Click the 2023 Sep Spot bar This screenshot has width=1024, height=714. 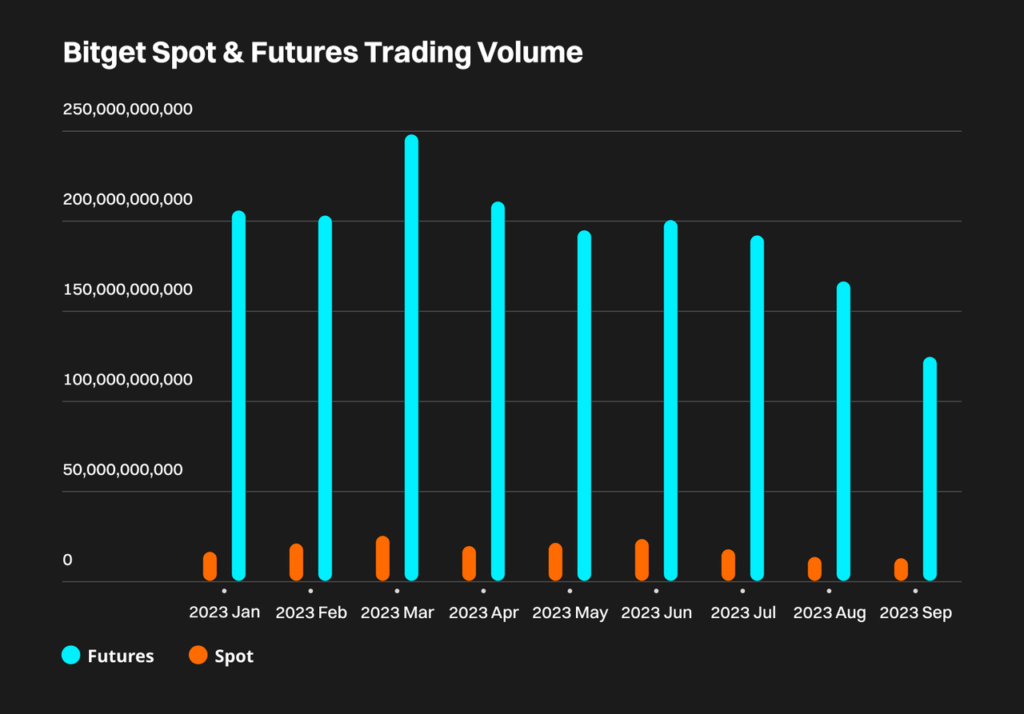pyautogui.click(x=901, y=569)
